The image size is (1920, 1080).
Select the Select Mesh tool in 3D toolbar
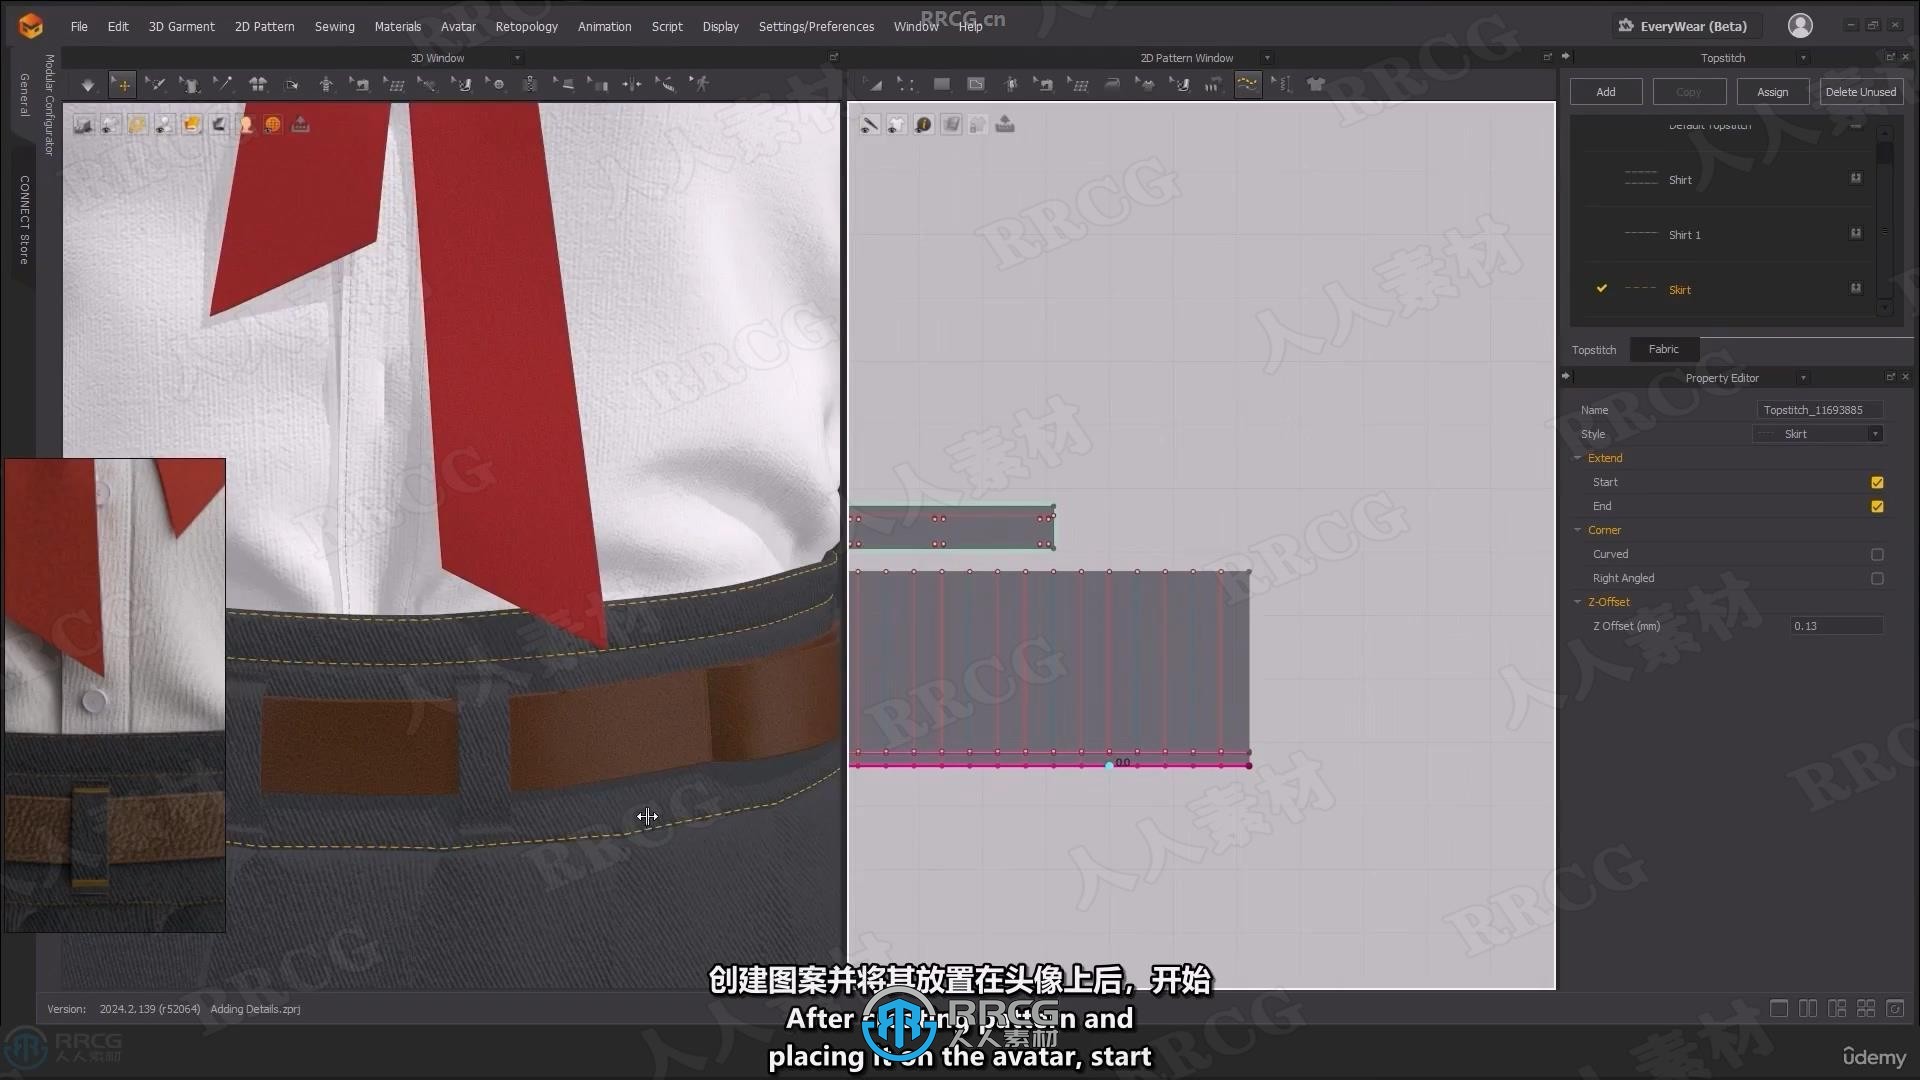(x=155, y=85)
